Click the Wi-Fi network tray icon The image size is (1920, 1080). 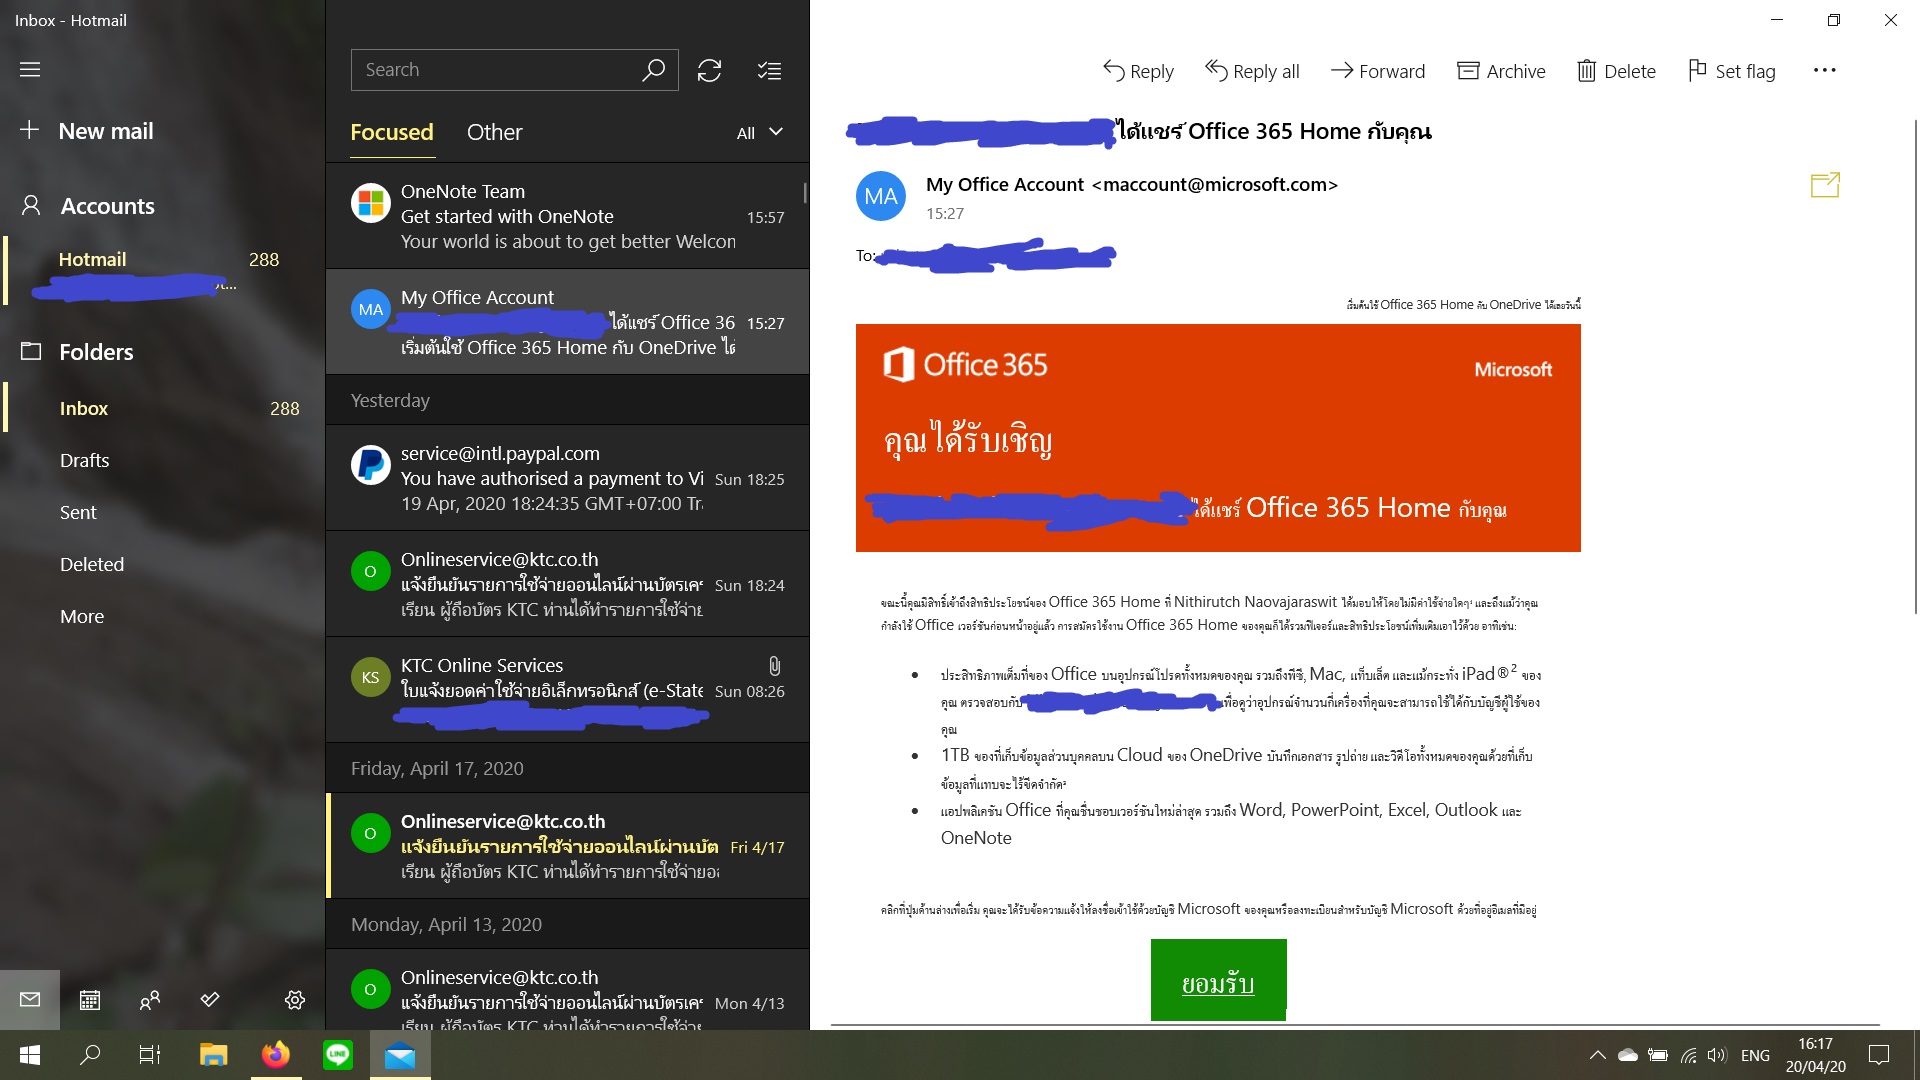point(1688,1055)
